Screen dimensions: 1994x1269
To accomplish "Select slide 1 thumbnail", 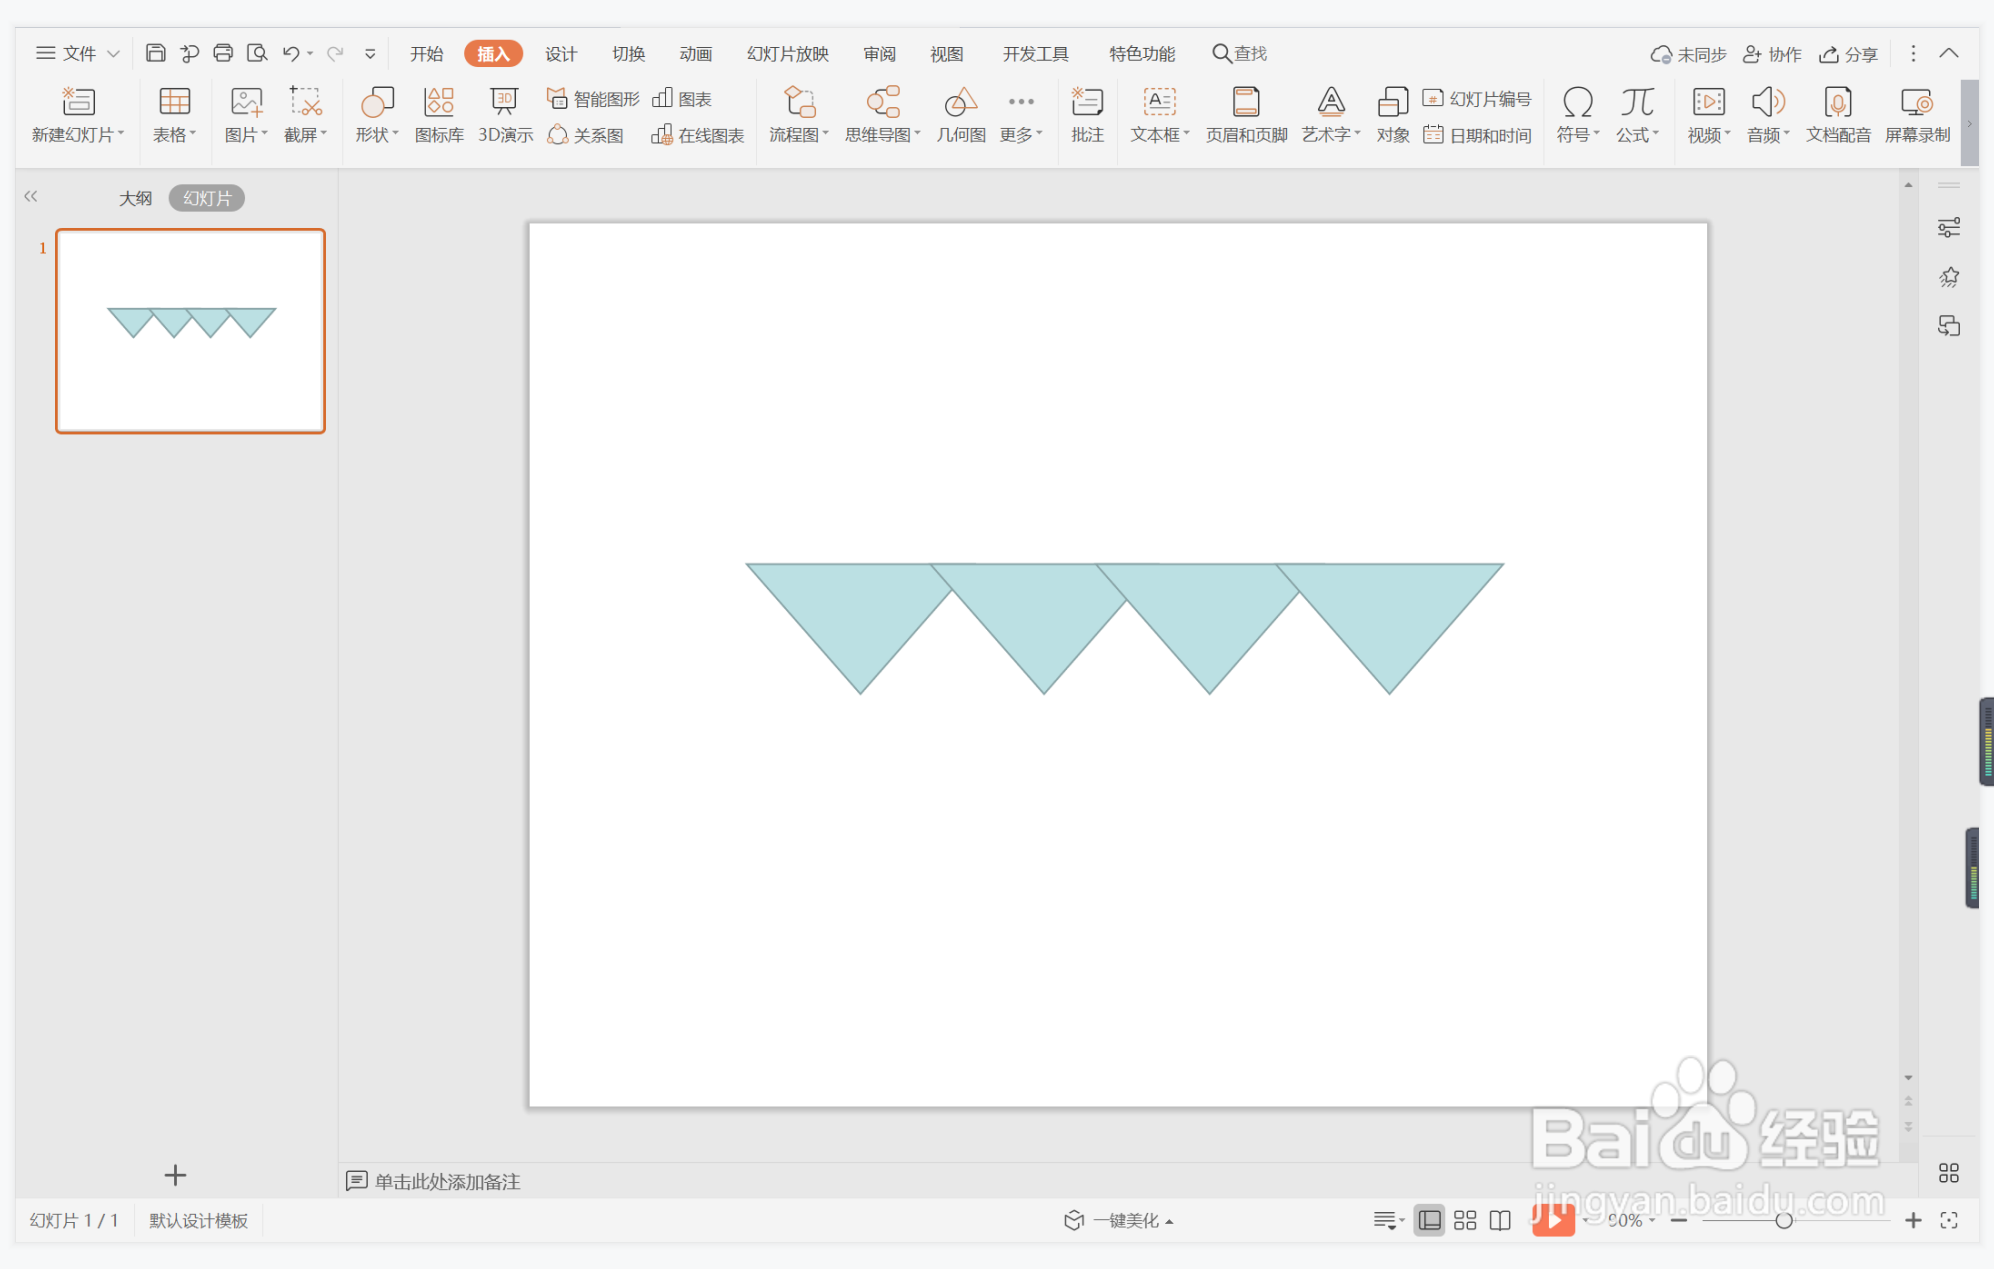I will 190,331.
